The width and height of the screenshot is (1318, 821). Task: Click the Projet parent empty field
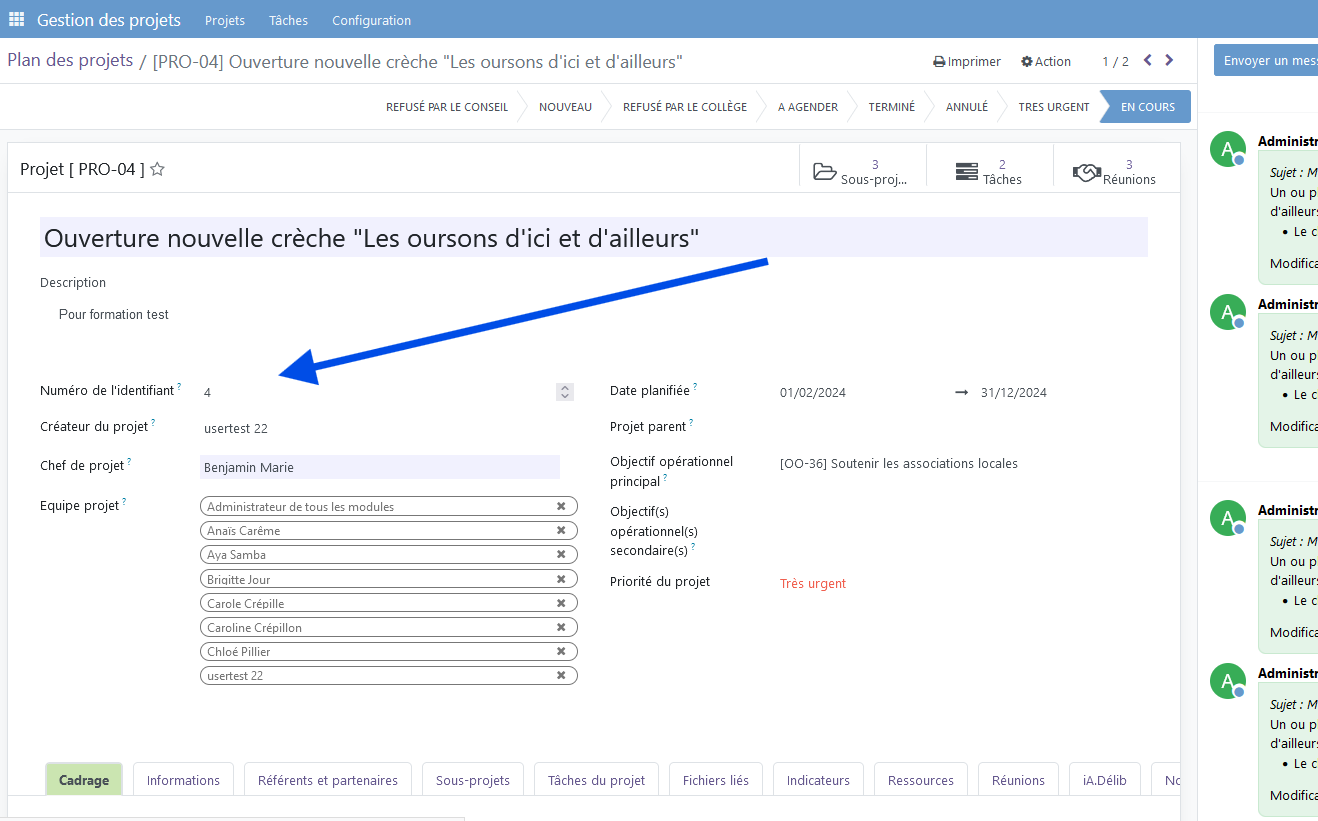[960, 427]
